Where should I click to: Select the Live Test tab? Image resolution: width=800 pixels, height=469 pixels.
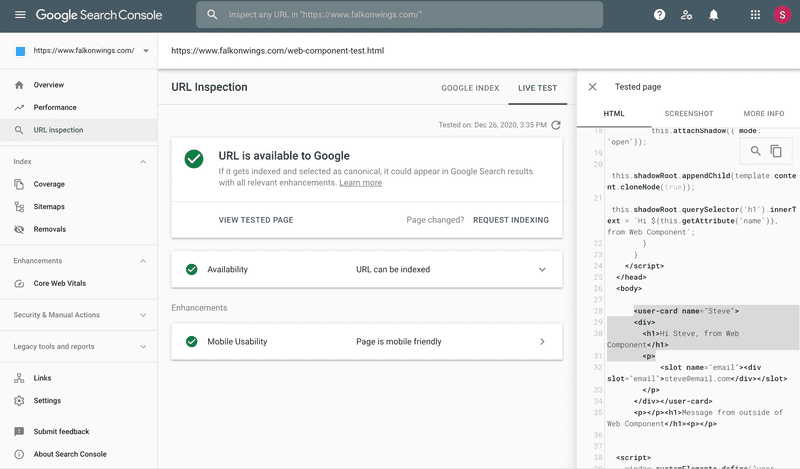pos(537,88)
